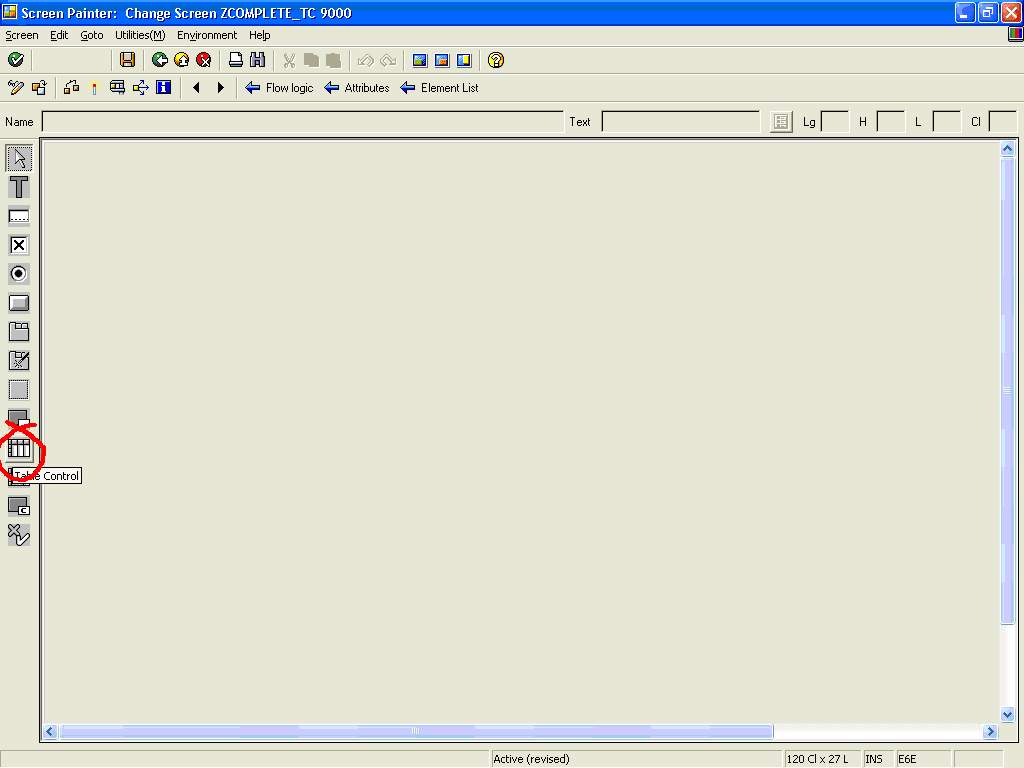1024x768 pixels.
Task: Open the Attributes view
Action: (356, 88)
